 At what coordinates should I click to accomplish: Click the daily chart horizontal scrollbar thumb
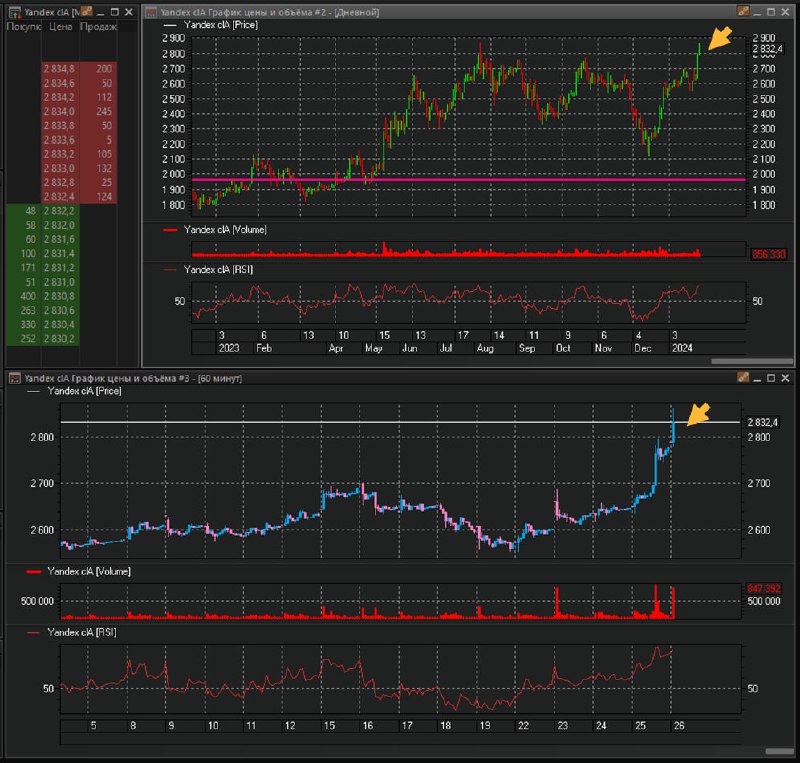pos(752,361)
